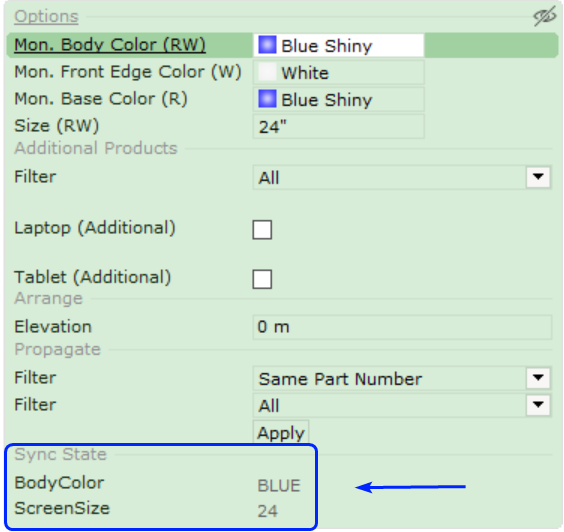Image resolution: width=564 pixels, height=532 pixels.
Task: Click Additional Products Filter field showing All
Action: tap(402, 177)
